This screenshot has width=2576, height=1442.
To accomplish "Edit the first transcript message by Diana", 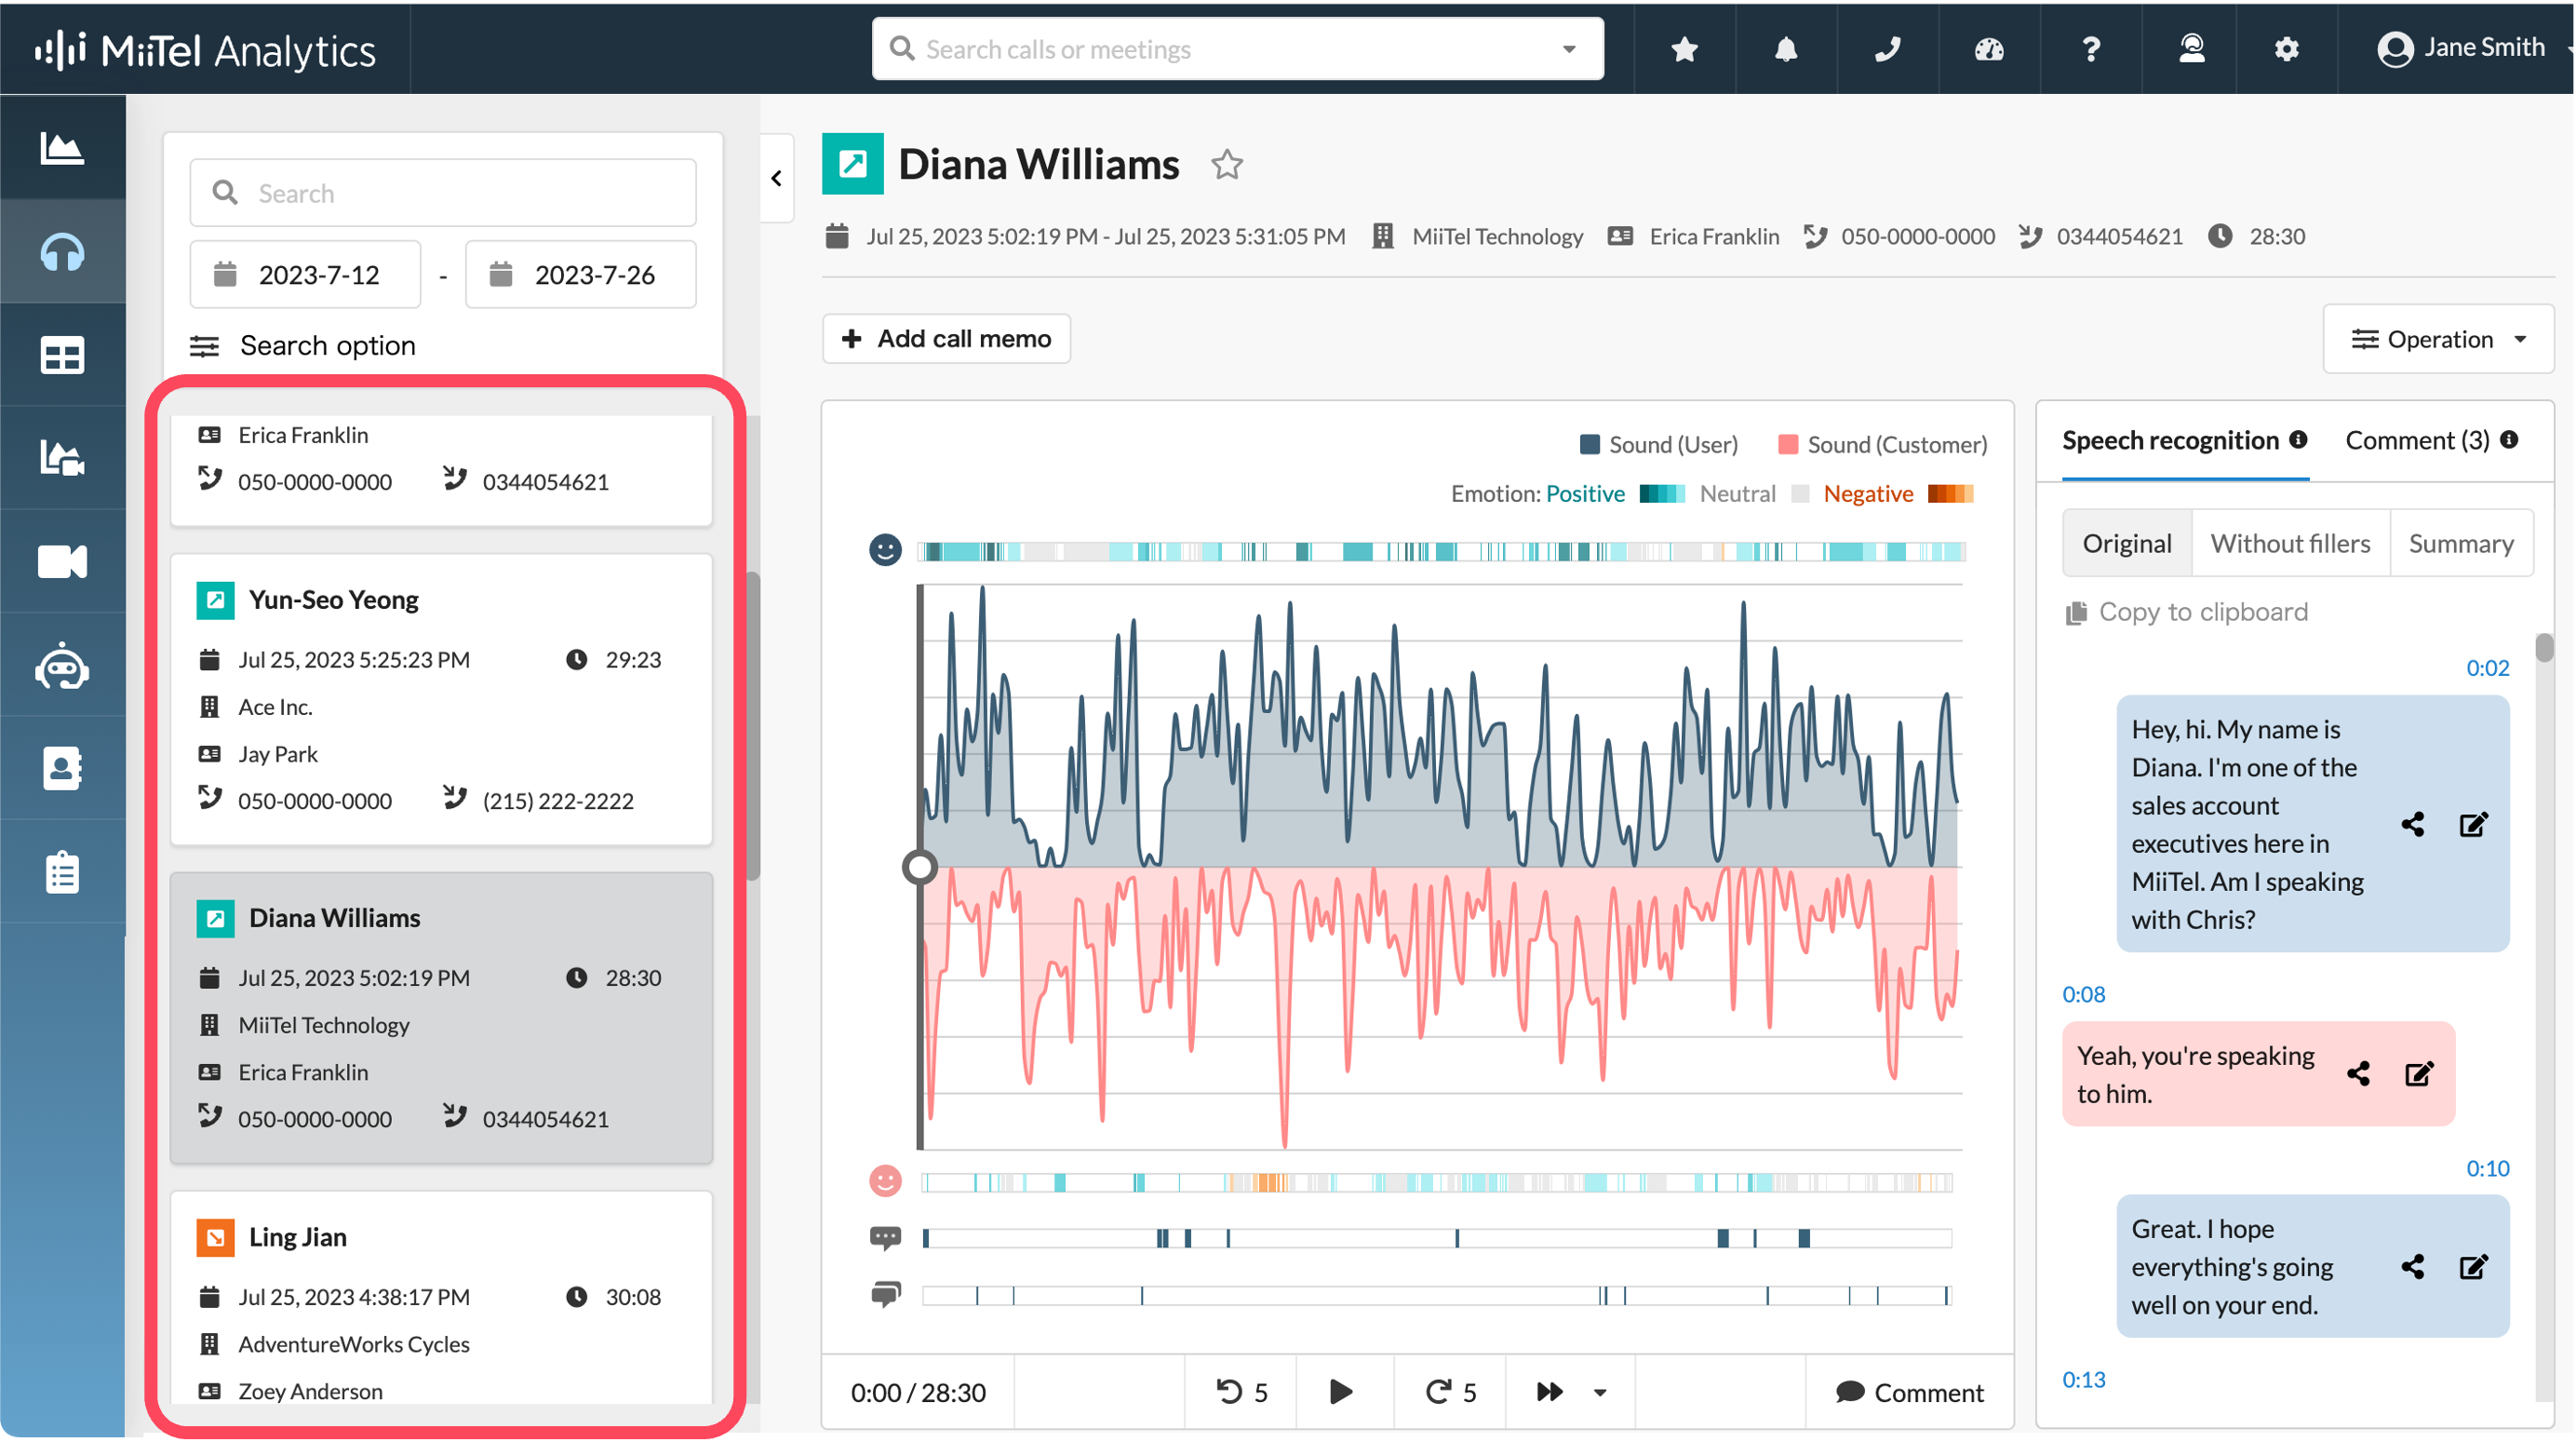I will click(2473, 824).
